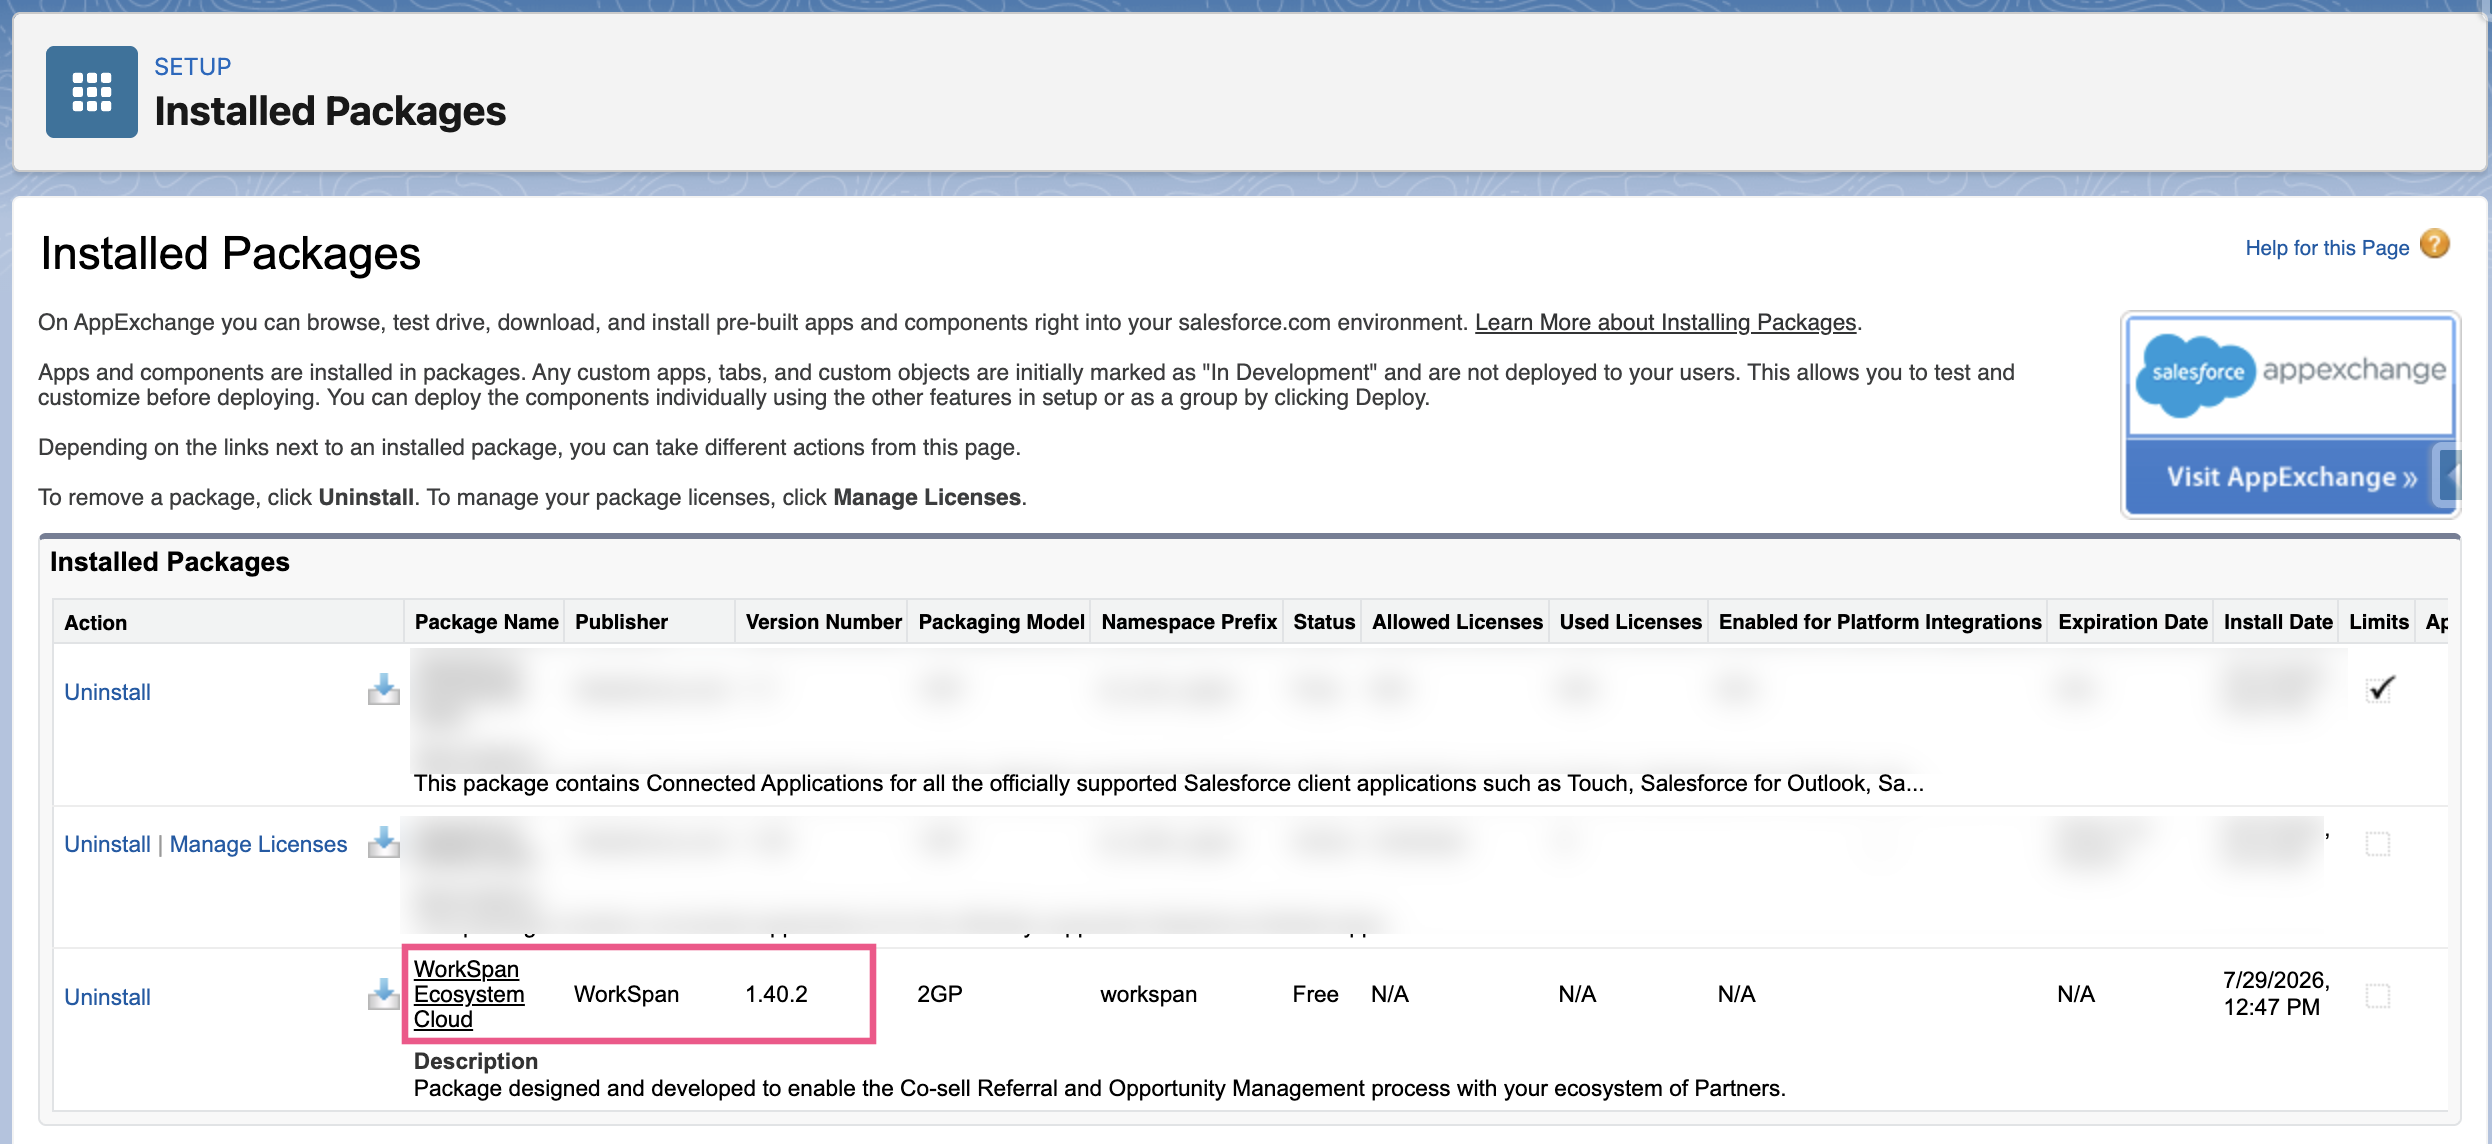The height and width of the screenshot is (1144, 2492).
Task: Uninstall the first listed package
Action: (x=107, y=692)
